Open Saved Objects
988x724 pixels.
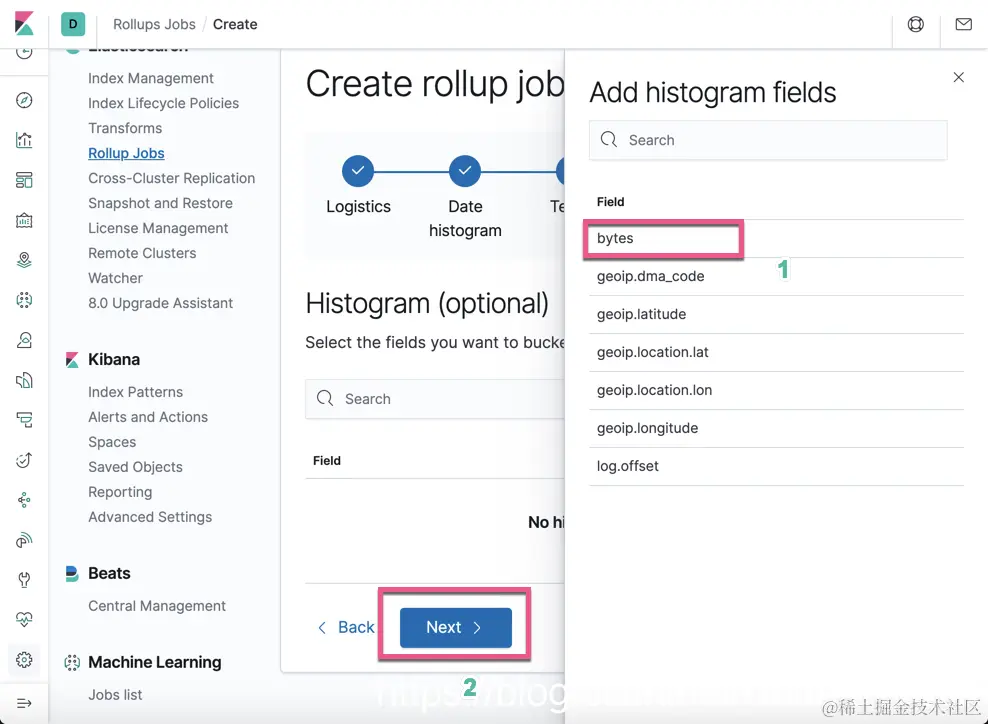(135, 467)
